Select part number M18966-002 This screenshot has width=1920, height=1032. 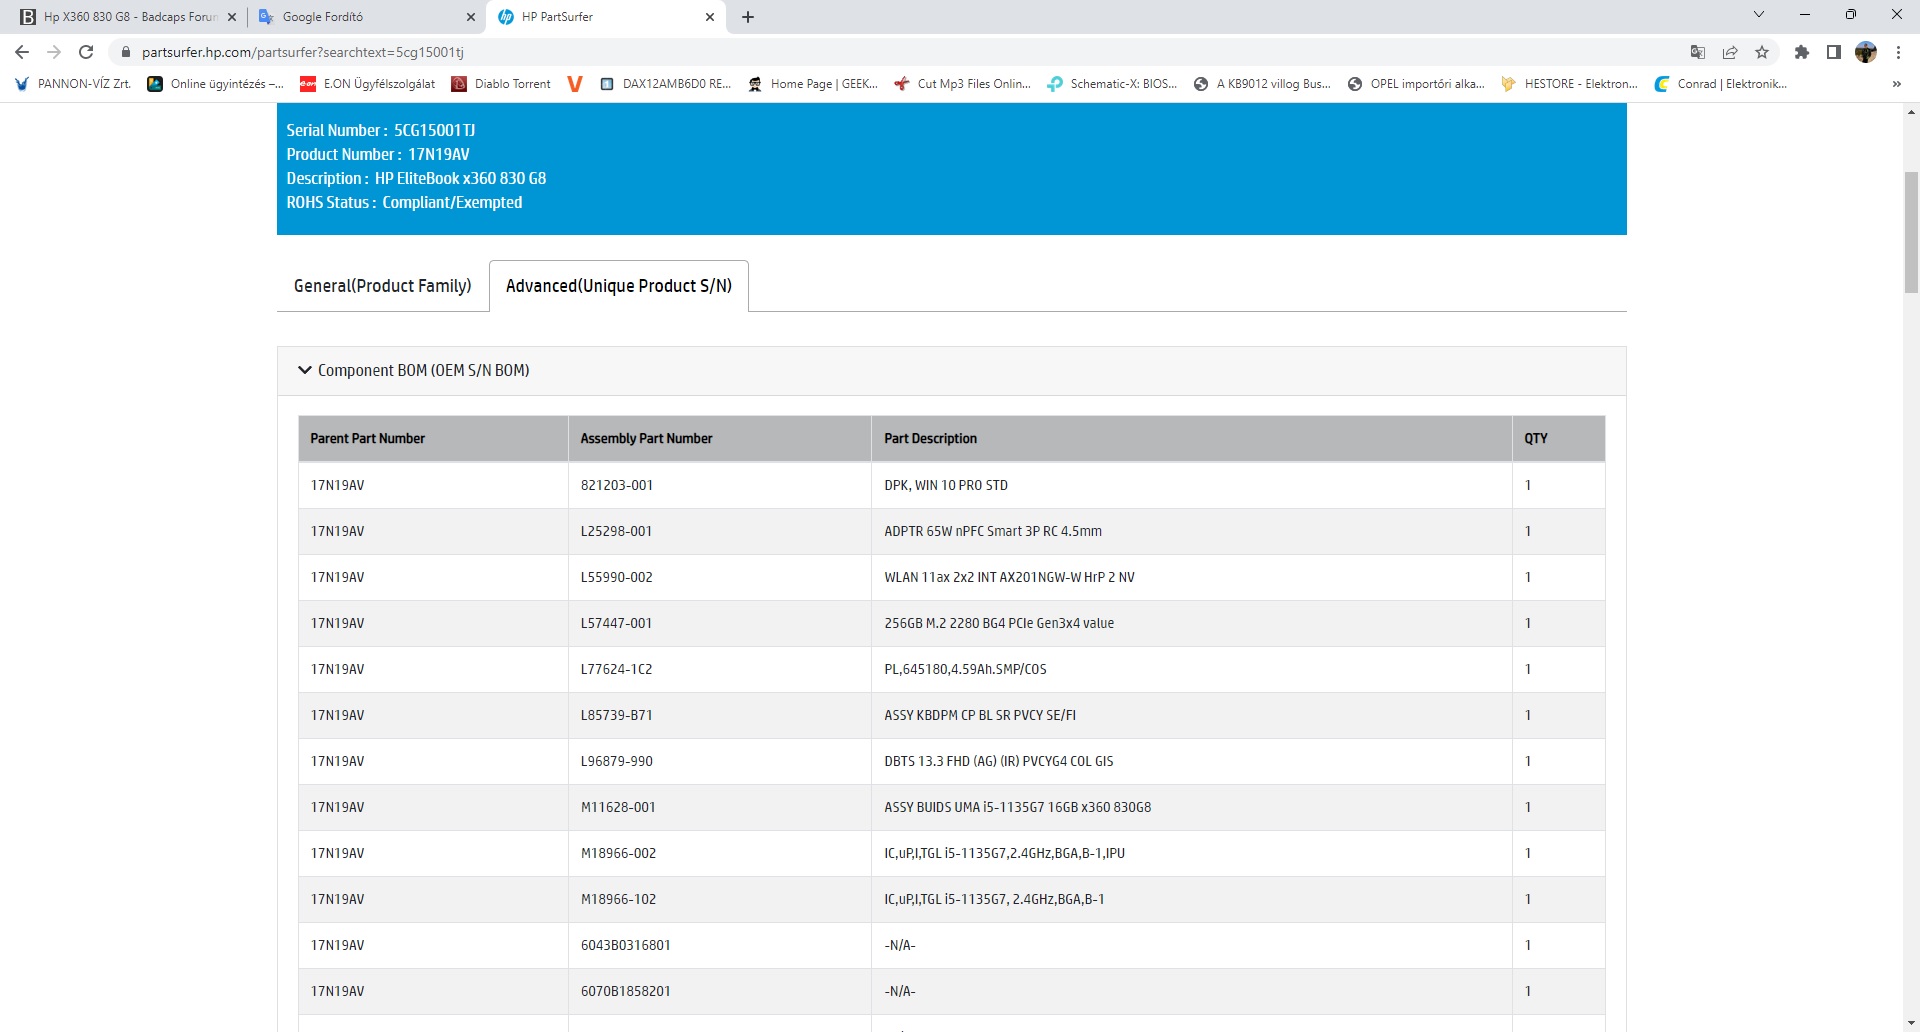618,853
